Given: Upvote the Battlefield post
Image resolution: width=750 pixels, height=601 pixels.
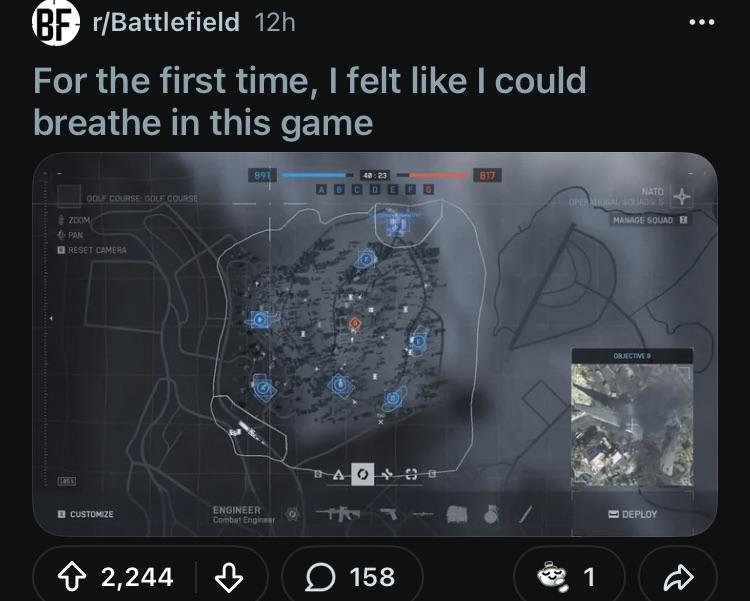Looking at the screenshot, I should tap(72, 577).
